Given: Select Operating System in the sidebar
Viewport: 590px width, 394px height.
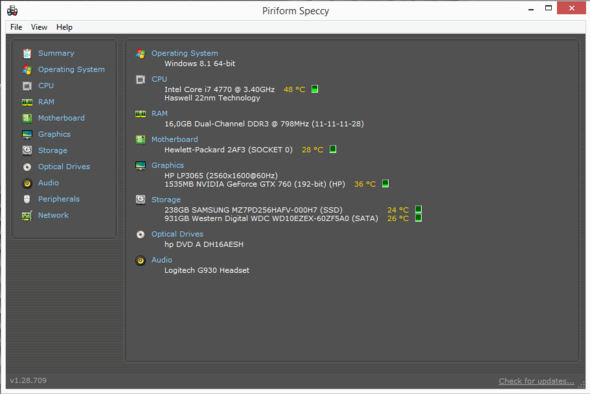Looking at the screenshot, I should [71, 70].
